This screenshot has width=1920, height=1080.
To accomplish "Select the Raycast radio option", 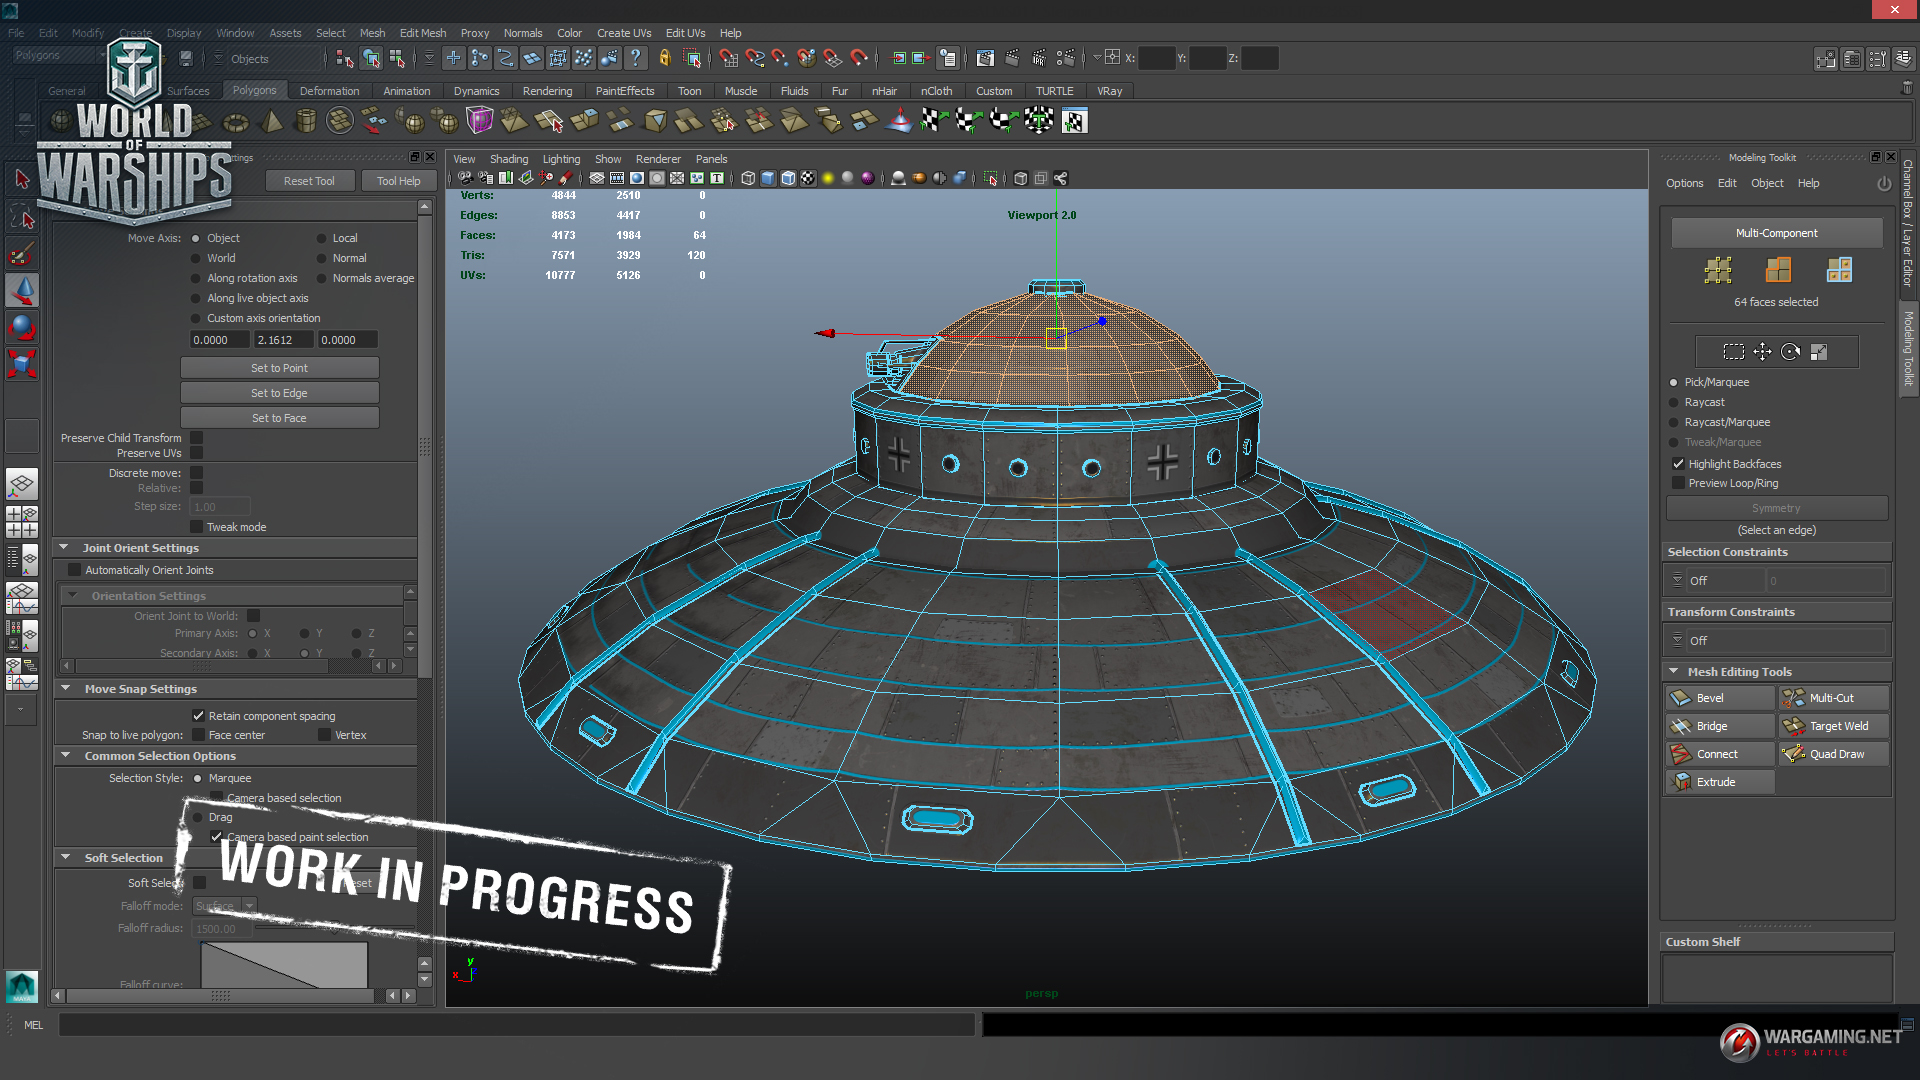I will (1674, 402).
